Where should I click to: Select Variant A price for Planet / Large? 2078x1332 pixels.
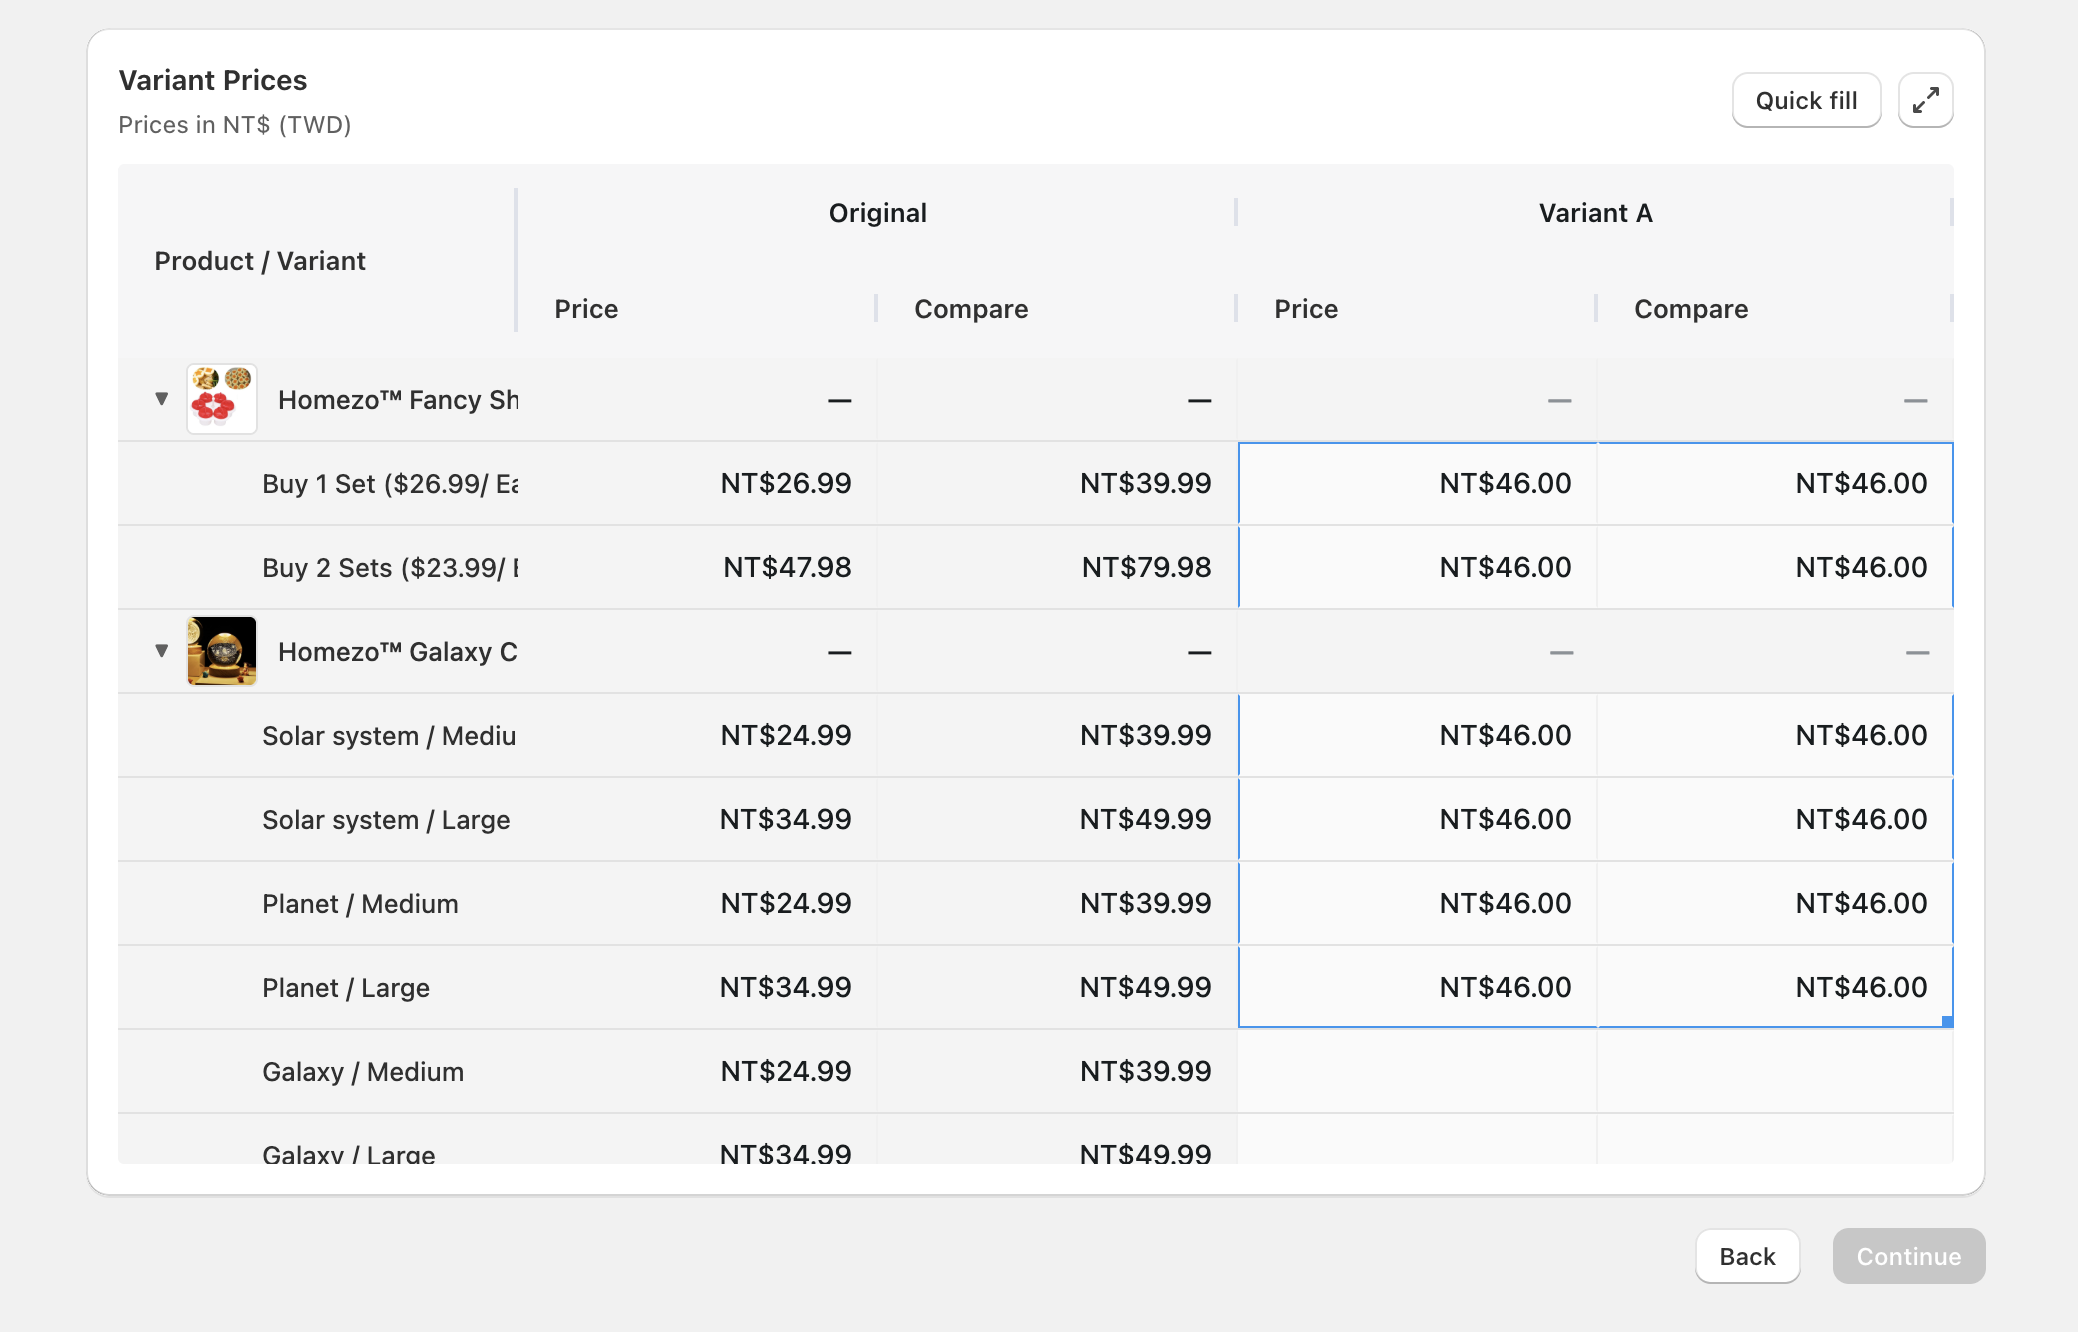pyautogui.click(x=1417, y=988)
